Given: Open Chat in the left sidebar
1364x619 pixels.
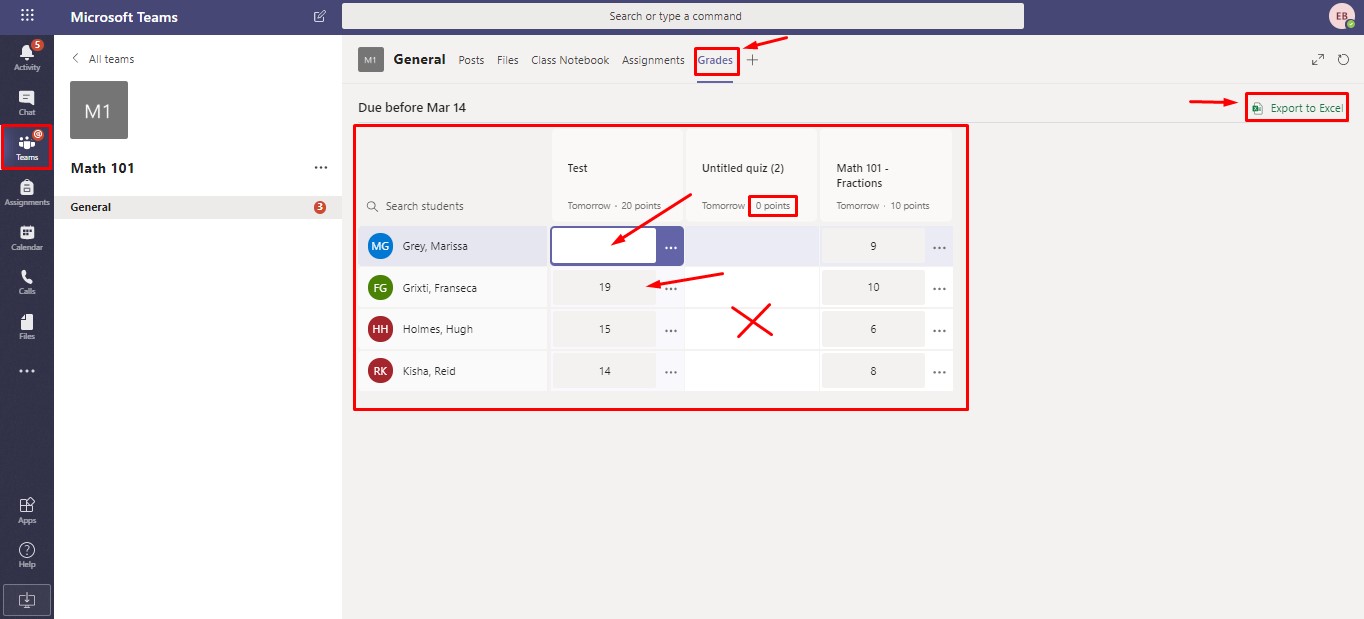Looking at the screenshot, I should [x=27, y=102].
